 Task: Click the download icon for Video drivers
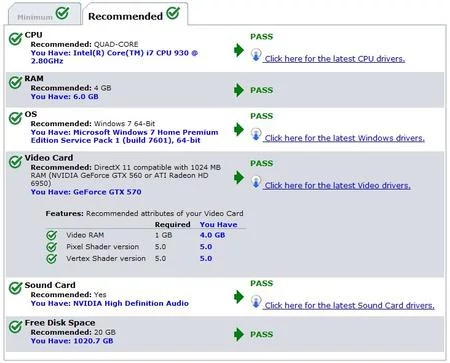pyautogui.click(x=256, y=182)
